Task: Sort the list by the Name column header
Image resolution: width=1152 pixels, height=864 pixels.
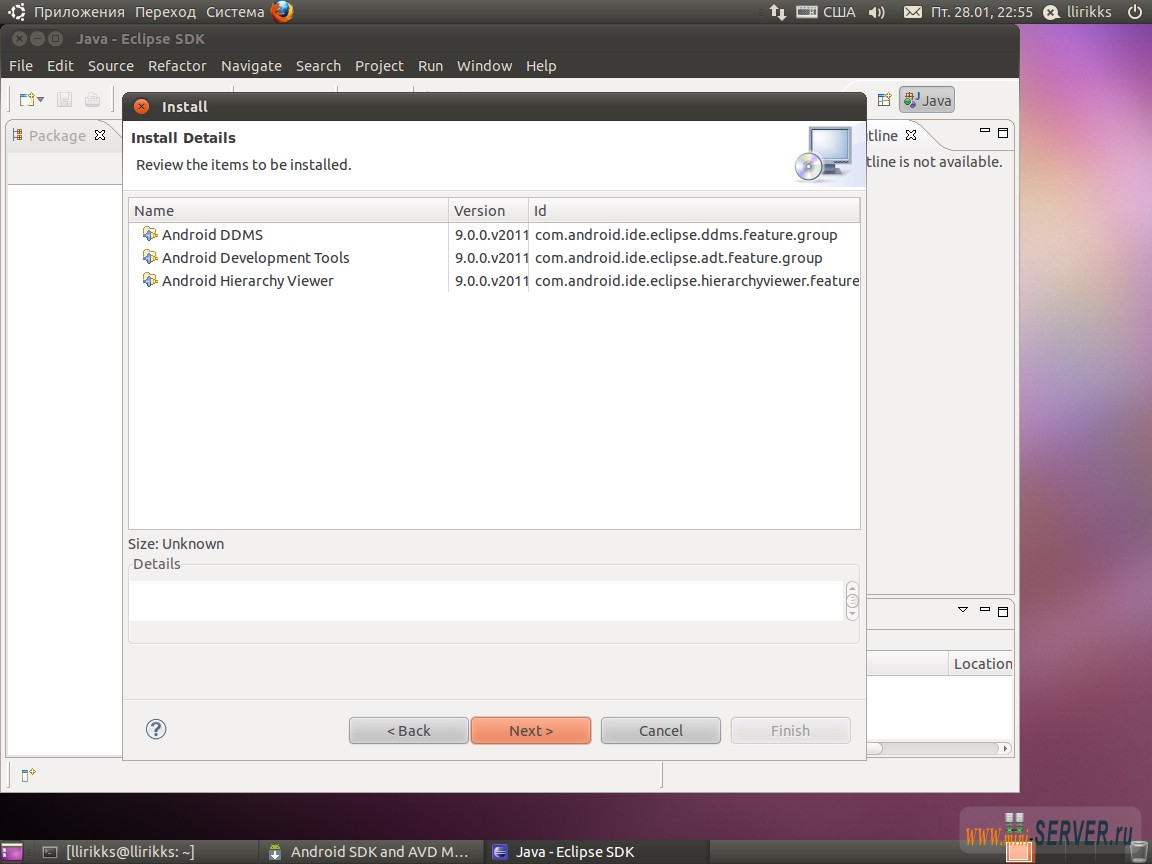Action: coord(289,210)
